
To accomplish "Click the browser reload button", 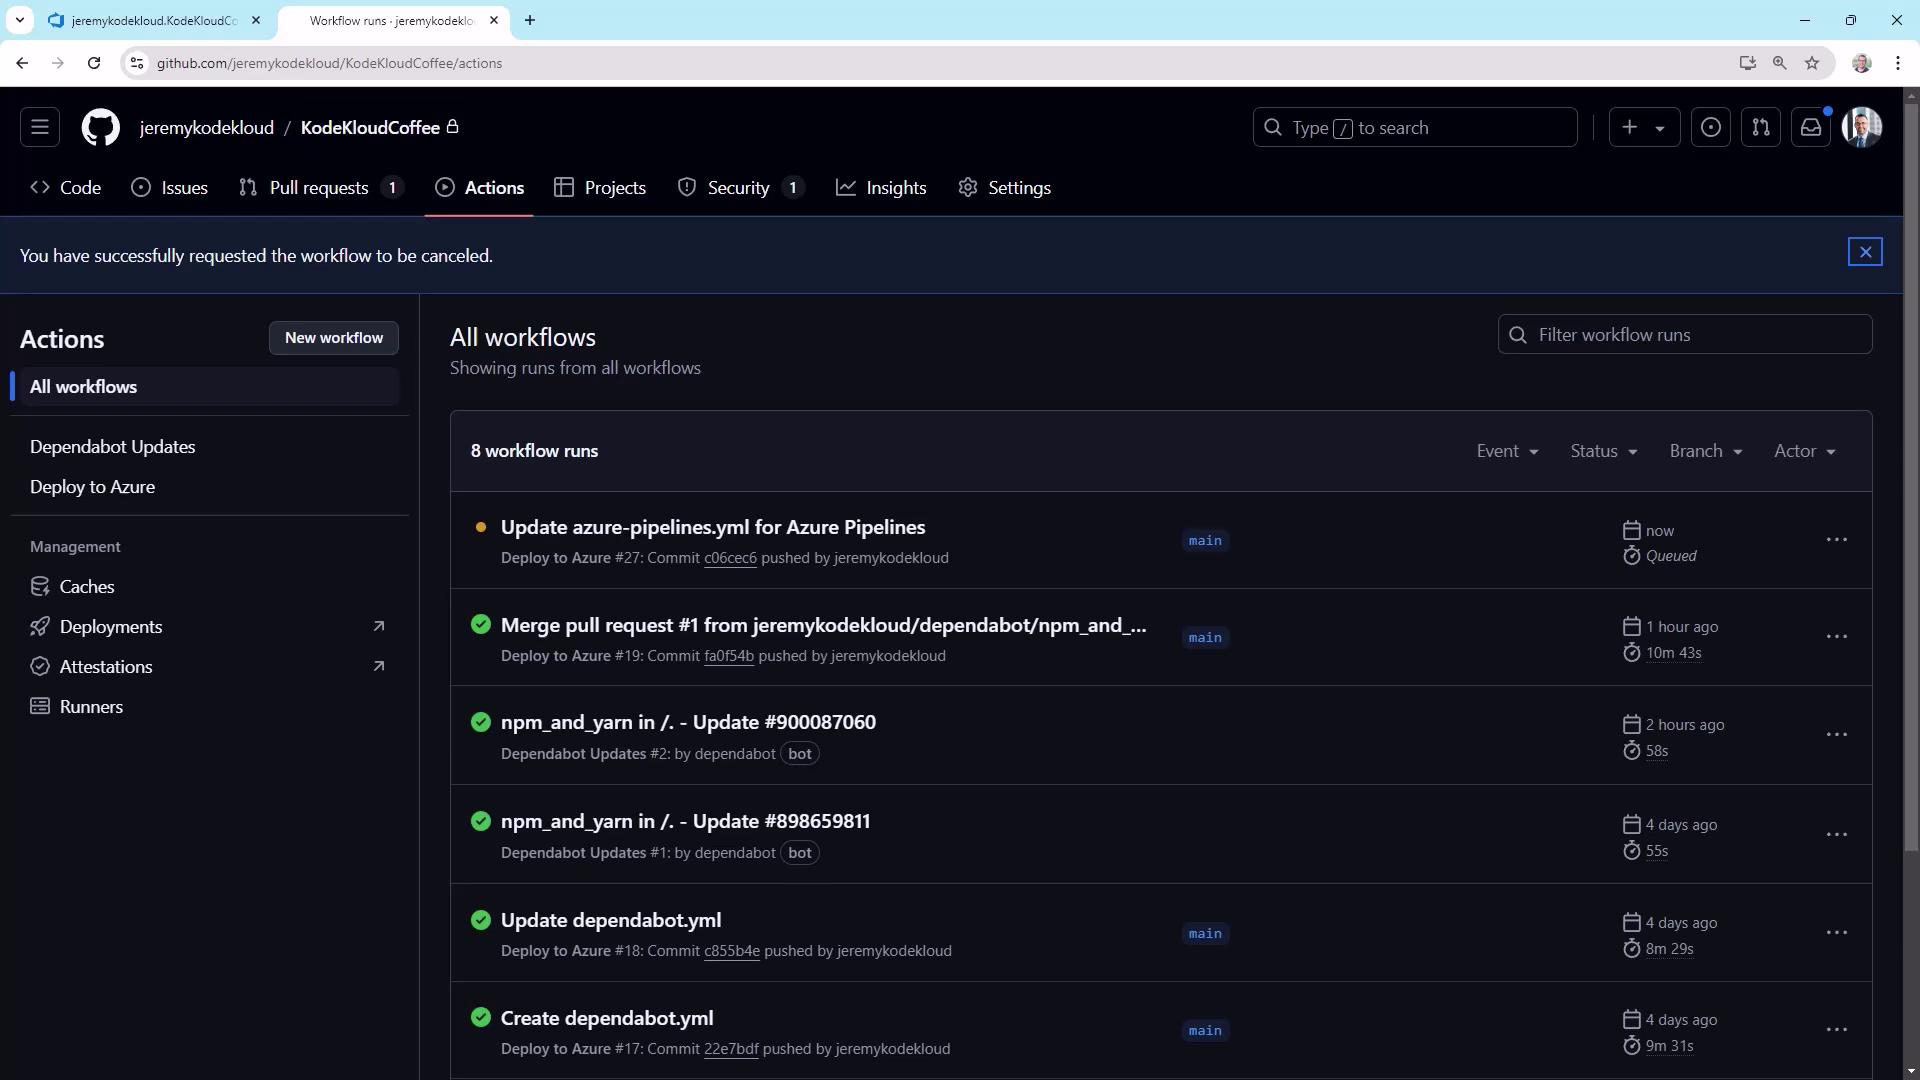I will coord(94,63).
